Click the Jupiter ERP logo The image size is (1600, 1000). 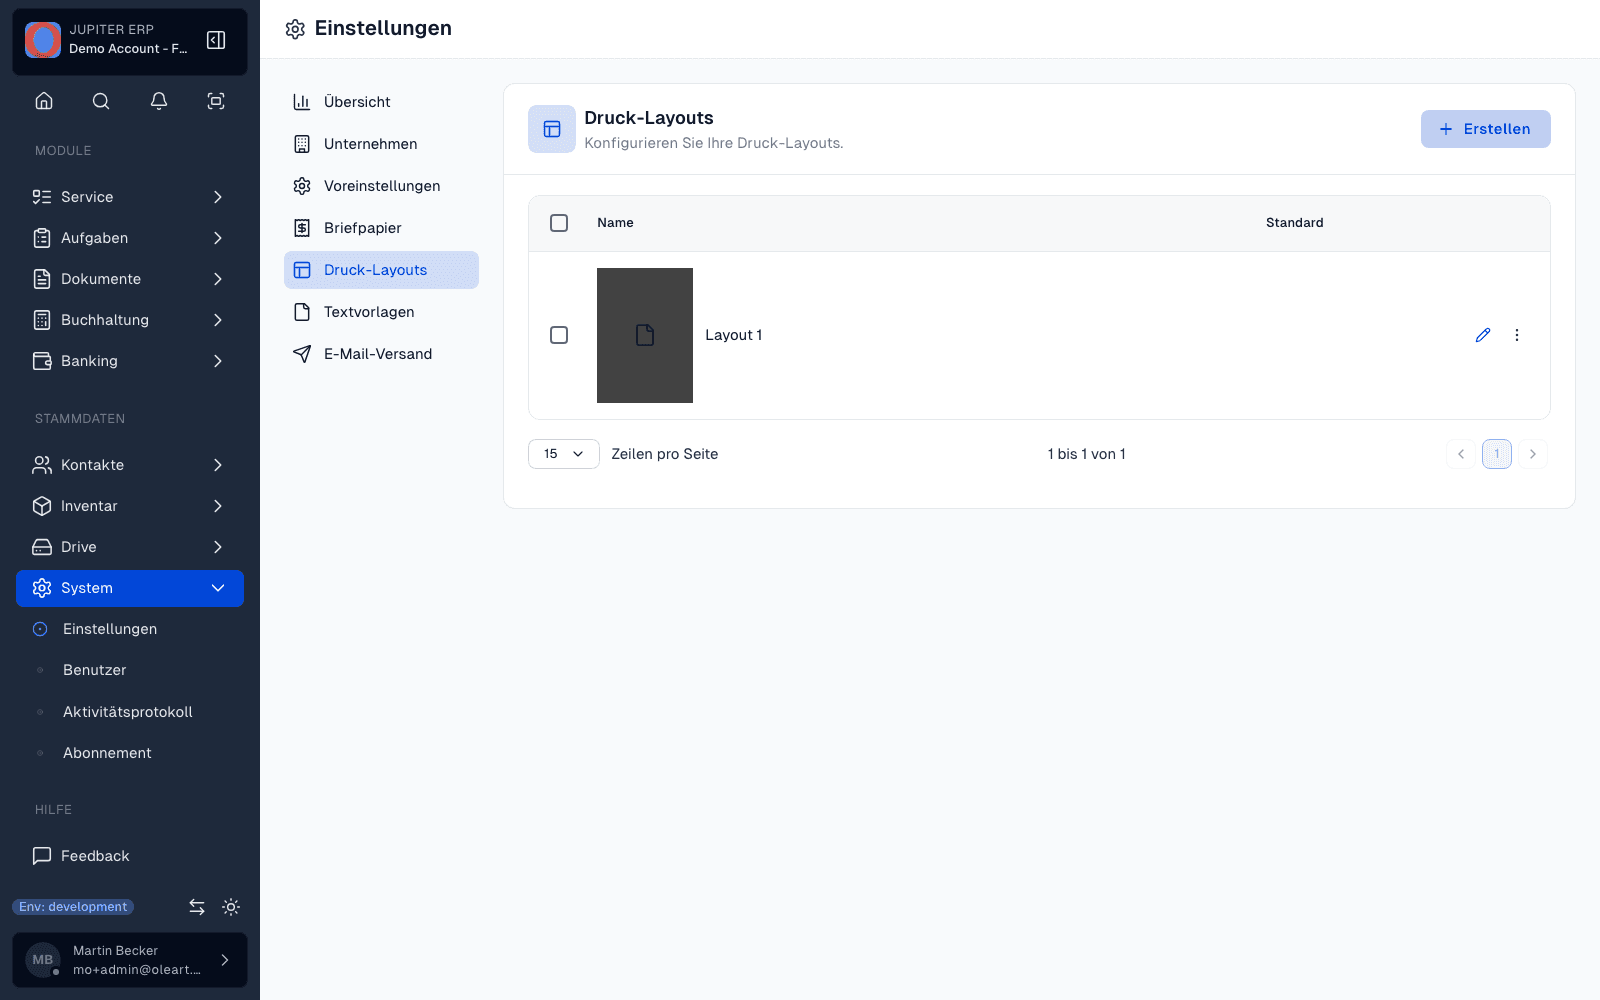coord(43,40)
